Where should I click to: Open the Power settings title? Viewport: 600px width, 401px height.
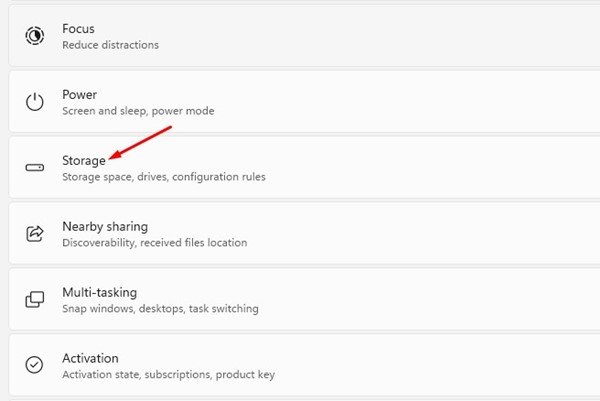point(80,94)
